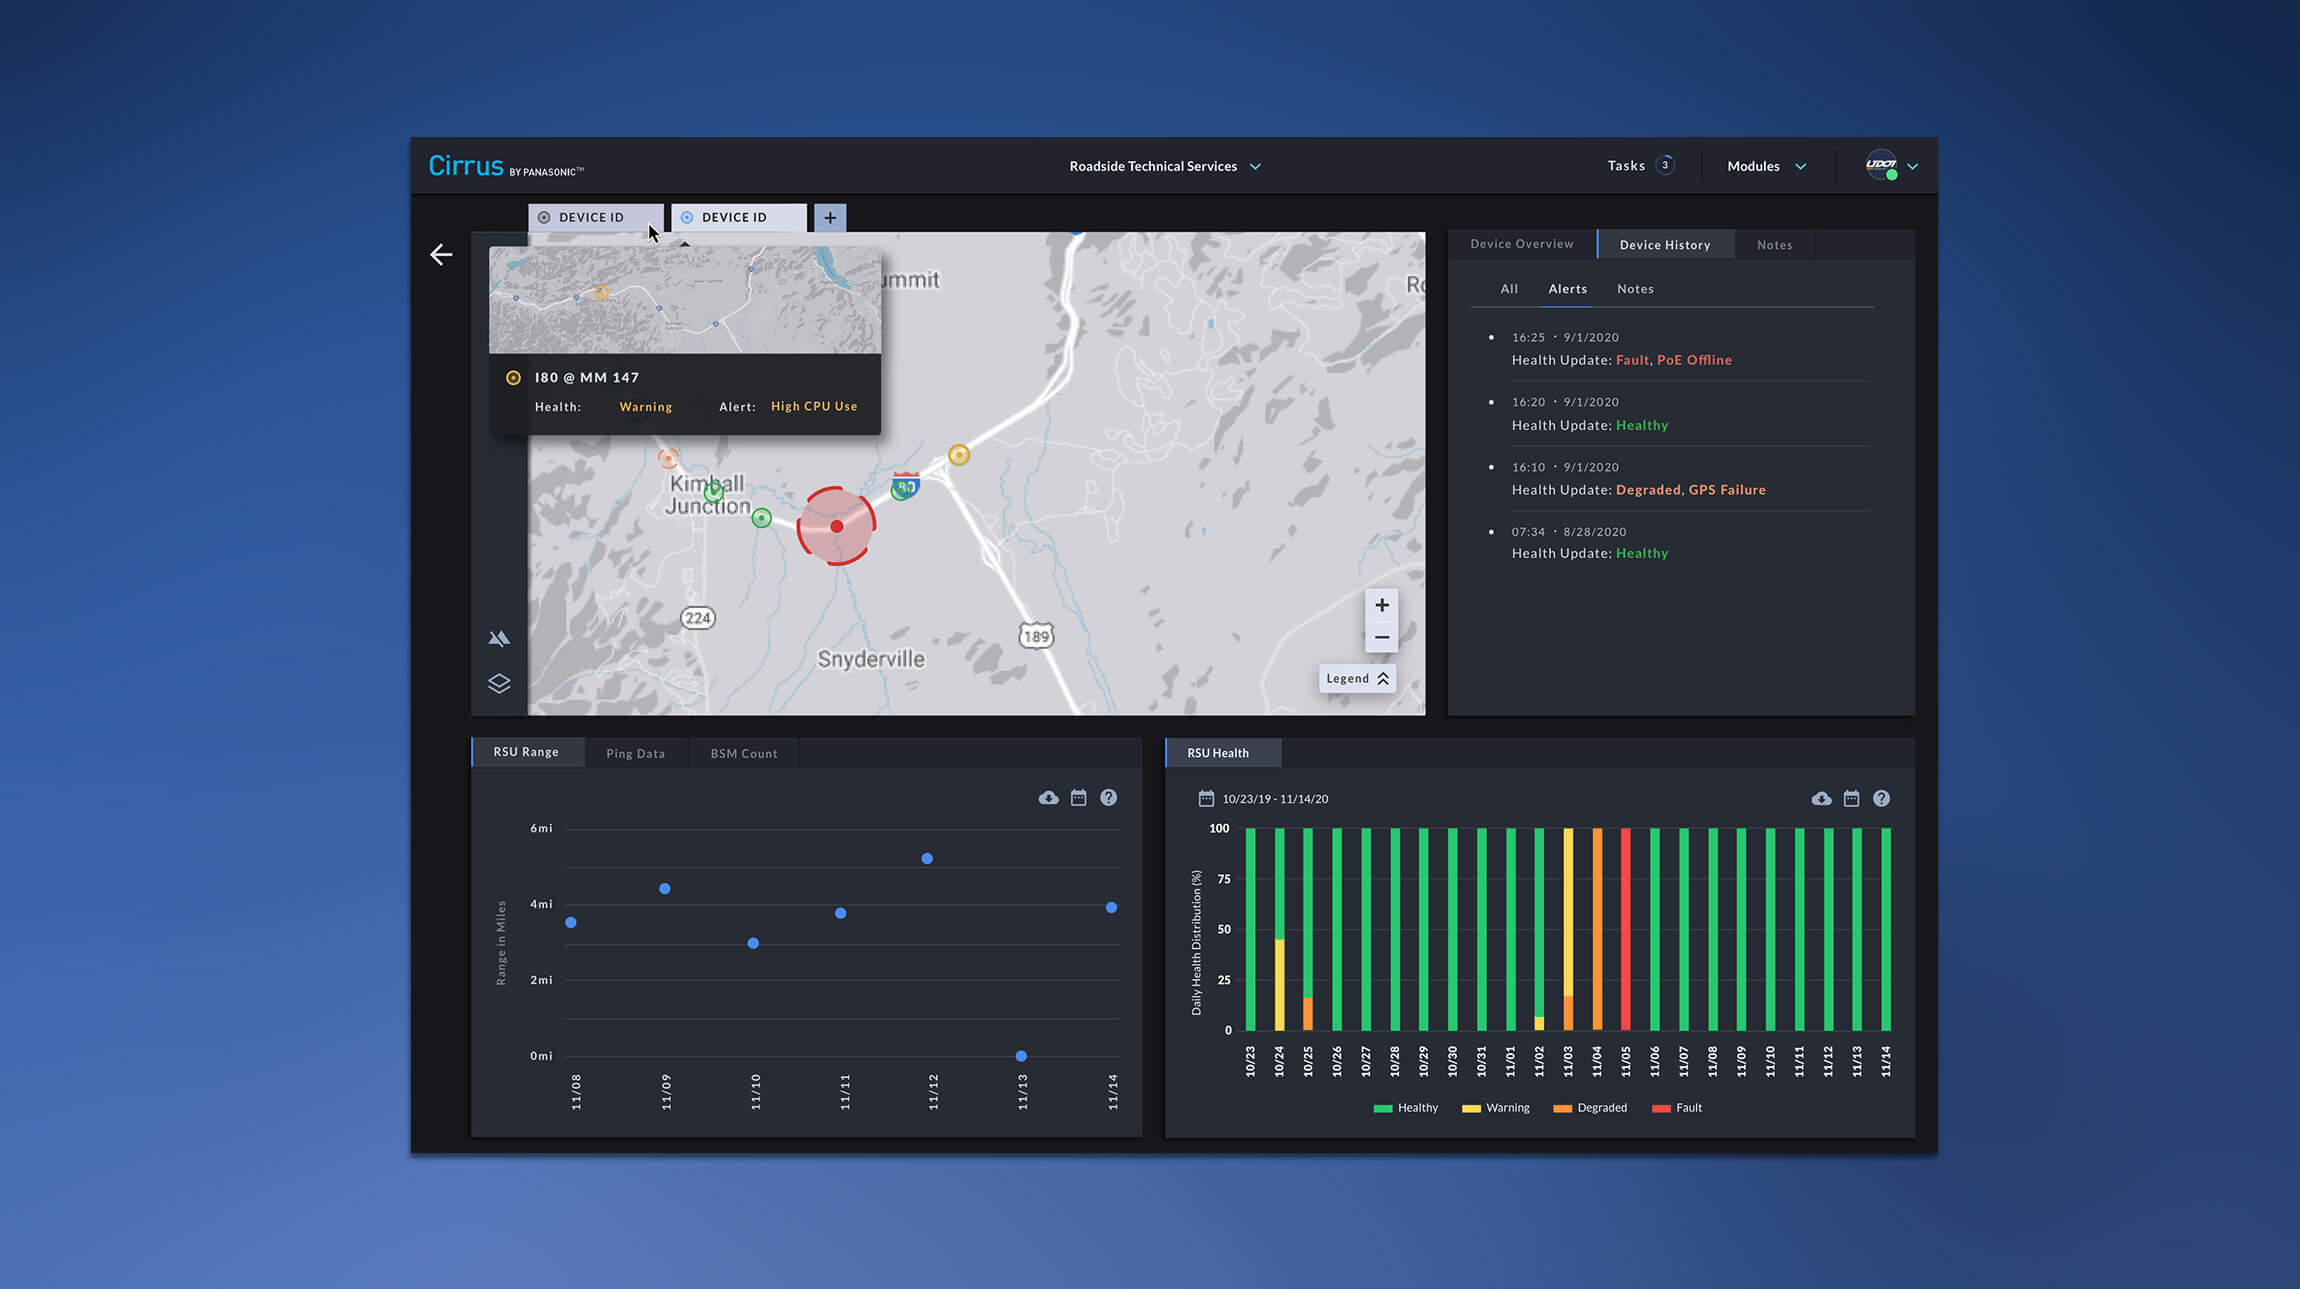Screen dimensions: 2300x1289
Task: Download RSU Health data via cloud icon
Action: click(x=1821, y=799)
